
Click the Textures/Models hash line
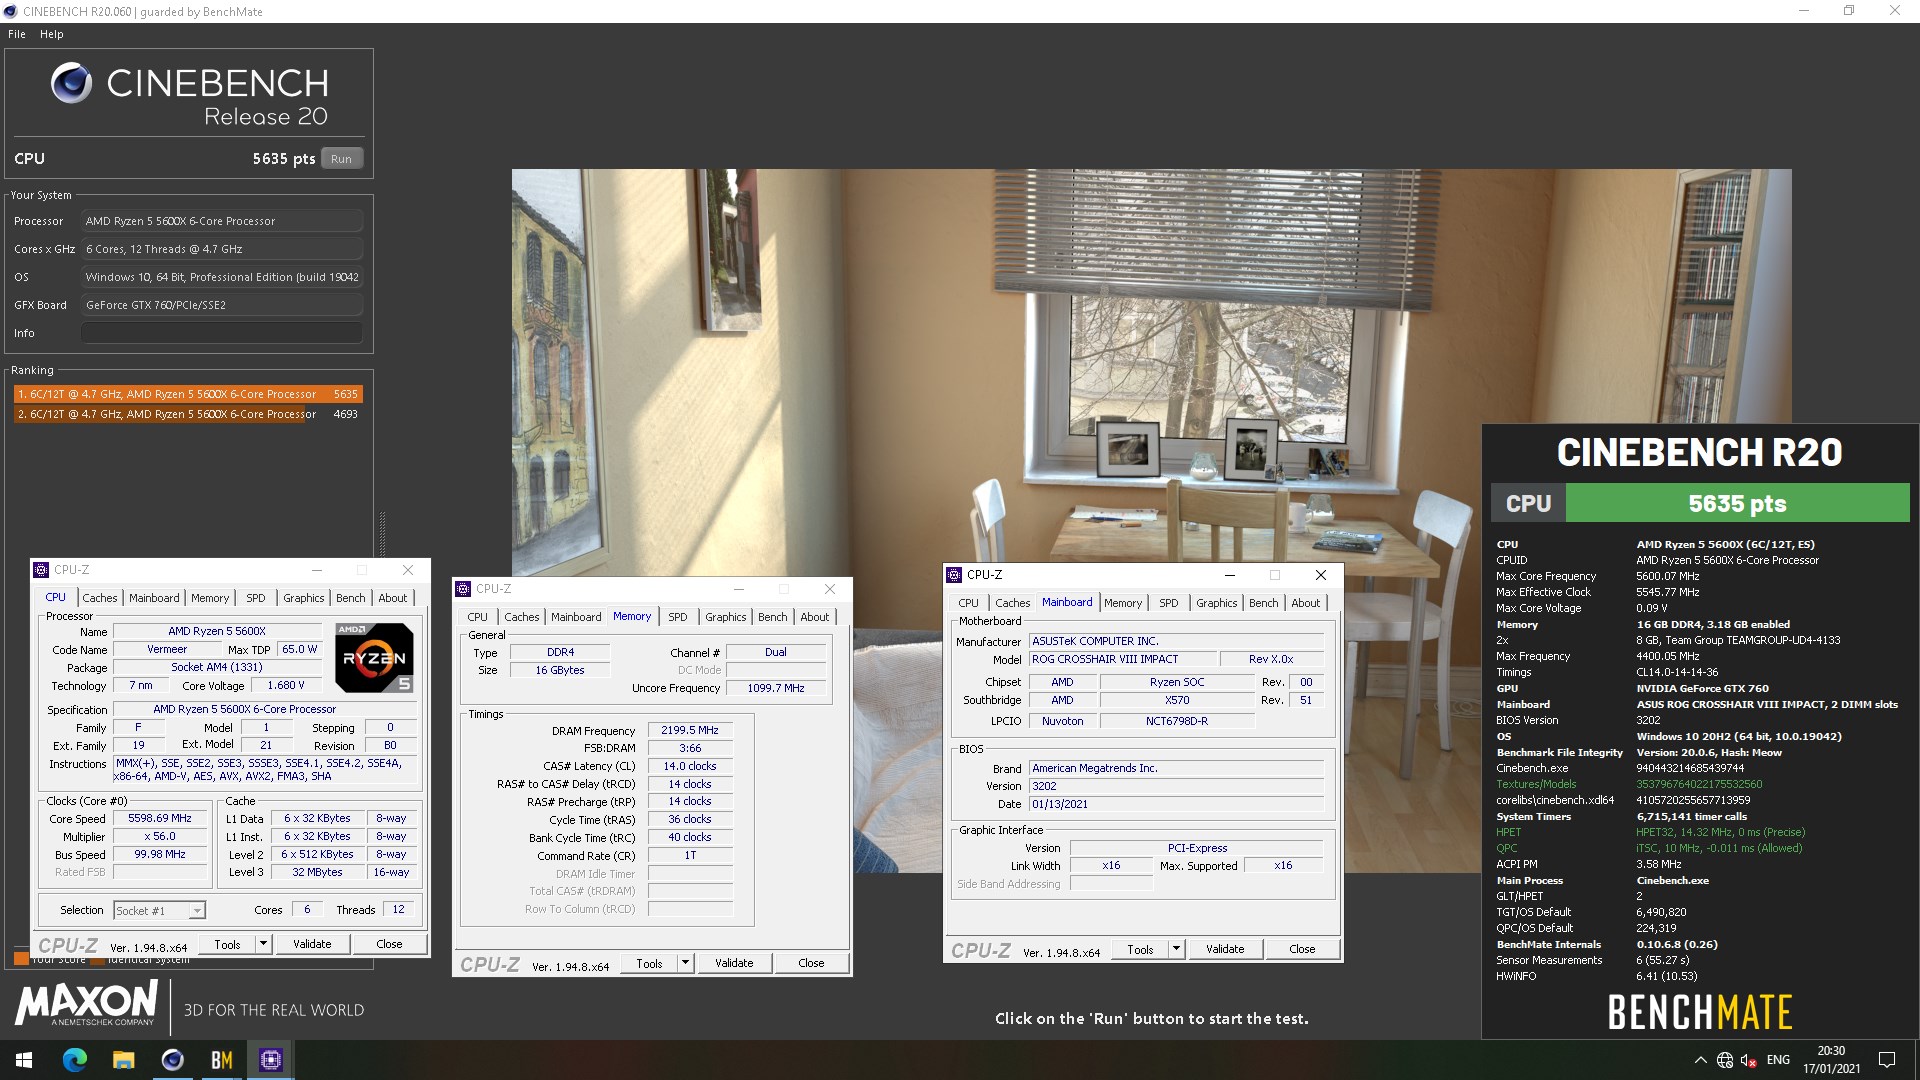pyautogui.click(x=1630, y=784)
